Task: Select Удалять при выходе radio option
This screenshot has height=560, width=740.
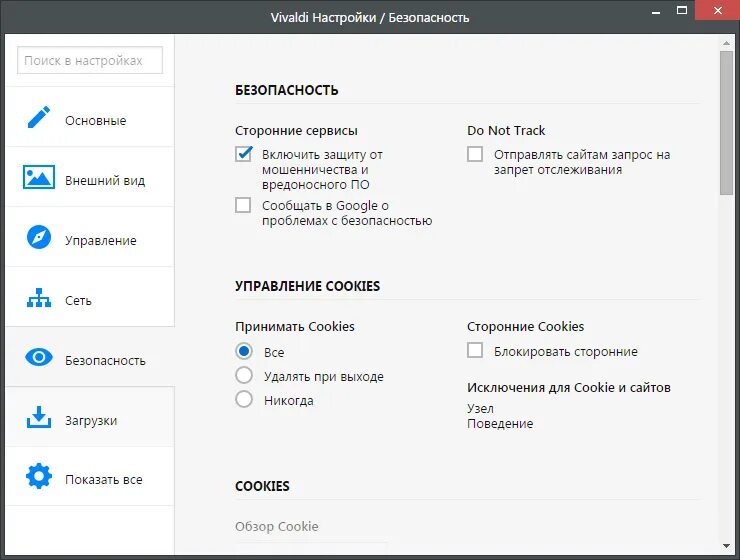Action: coord(244,375)
